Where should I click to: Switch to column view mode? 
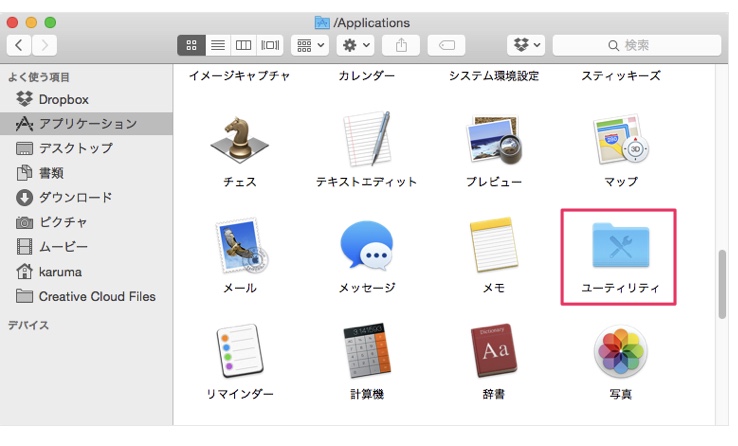(243, 45)
